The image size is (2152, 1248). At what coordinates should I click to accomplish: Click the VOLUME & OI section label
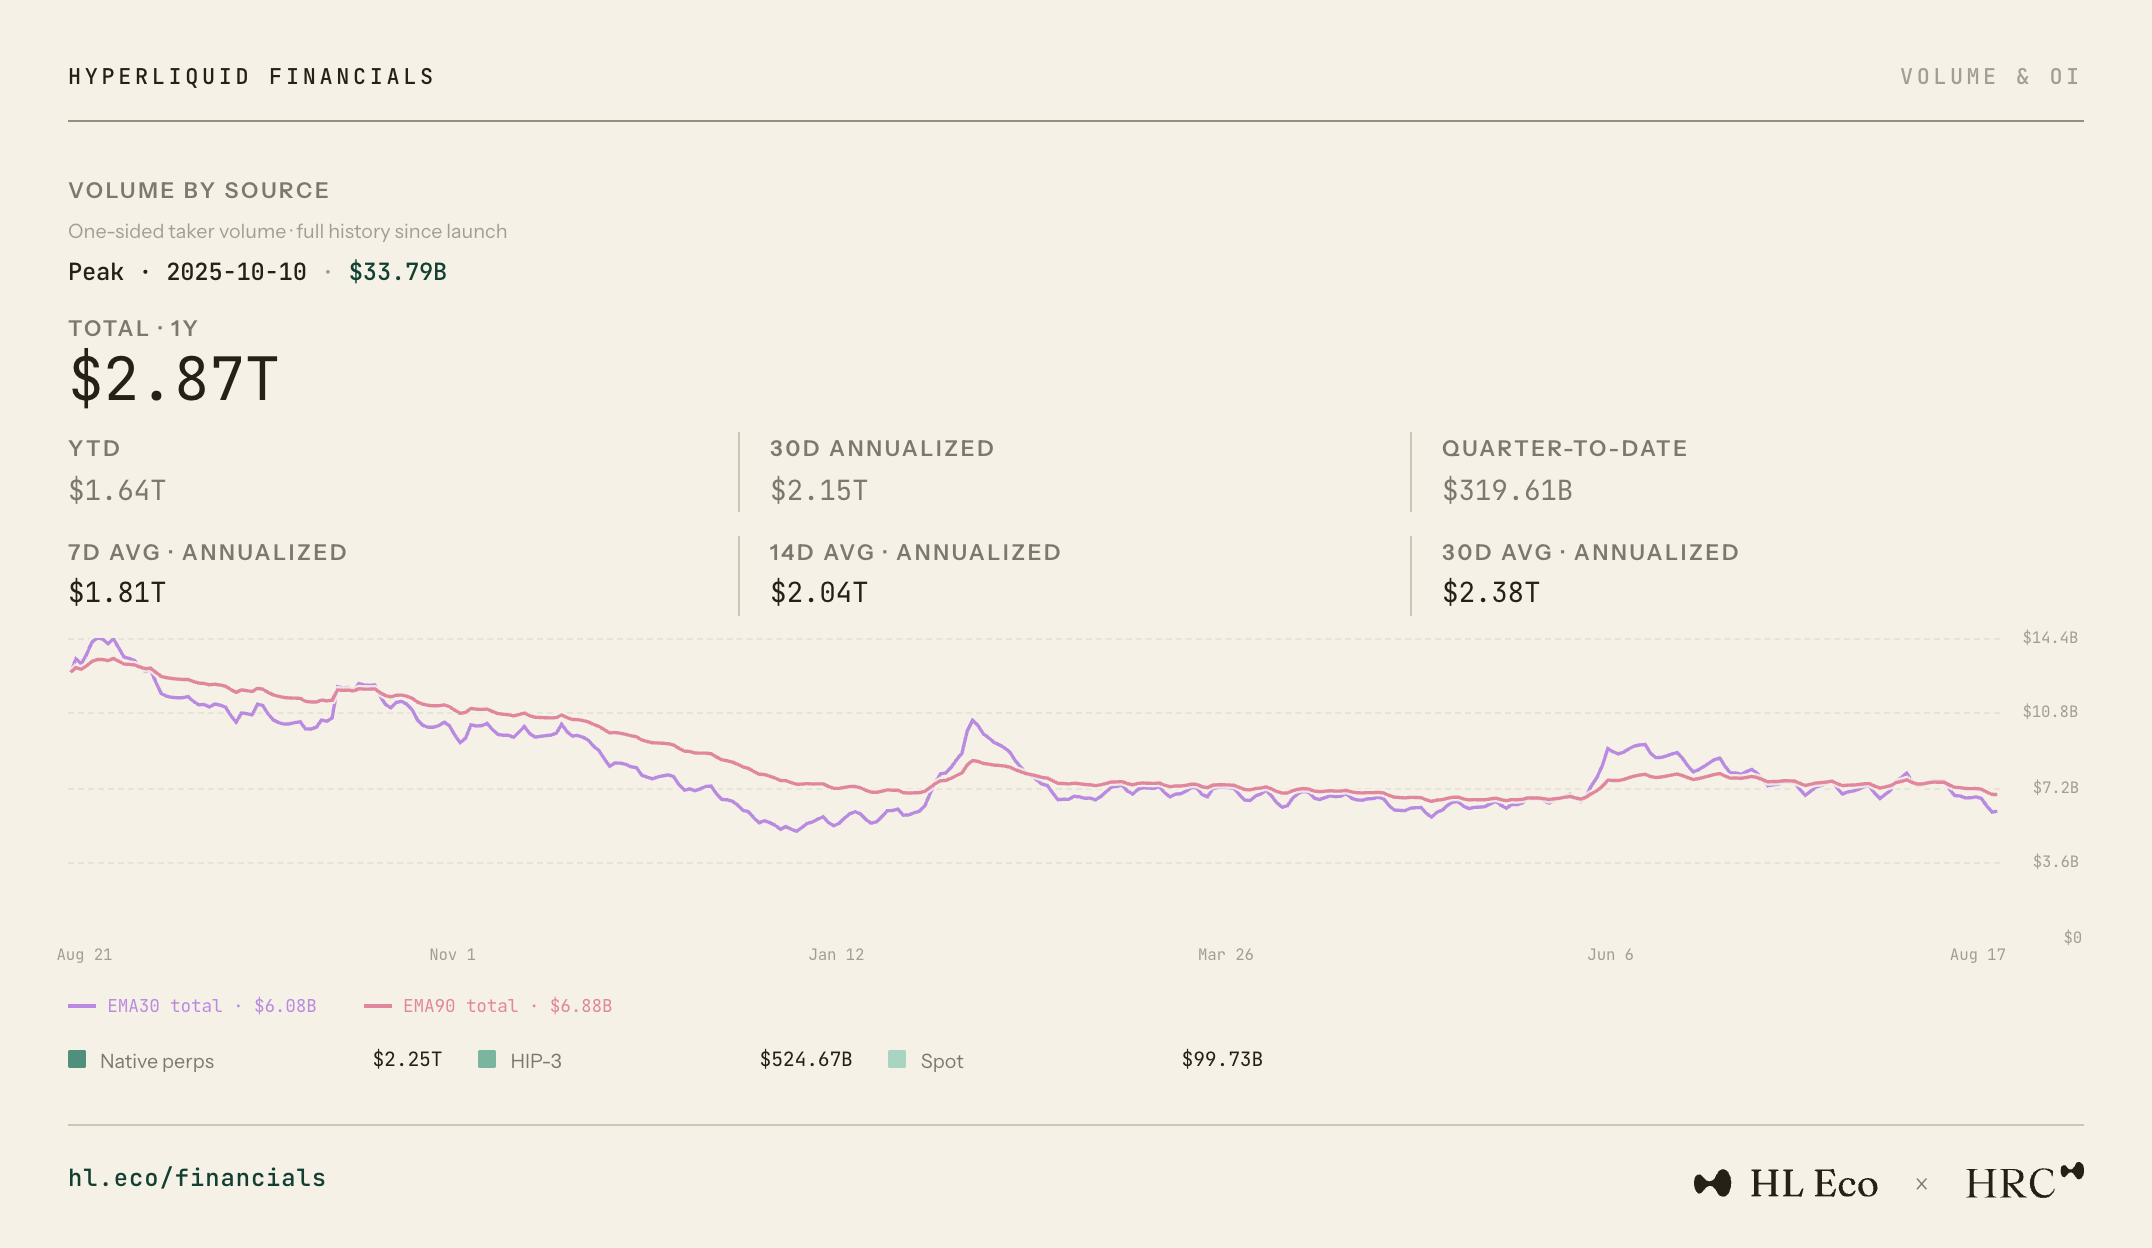pos(1990,77)
